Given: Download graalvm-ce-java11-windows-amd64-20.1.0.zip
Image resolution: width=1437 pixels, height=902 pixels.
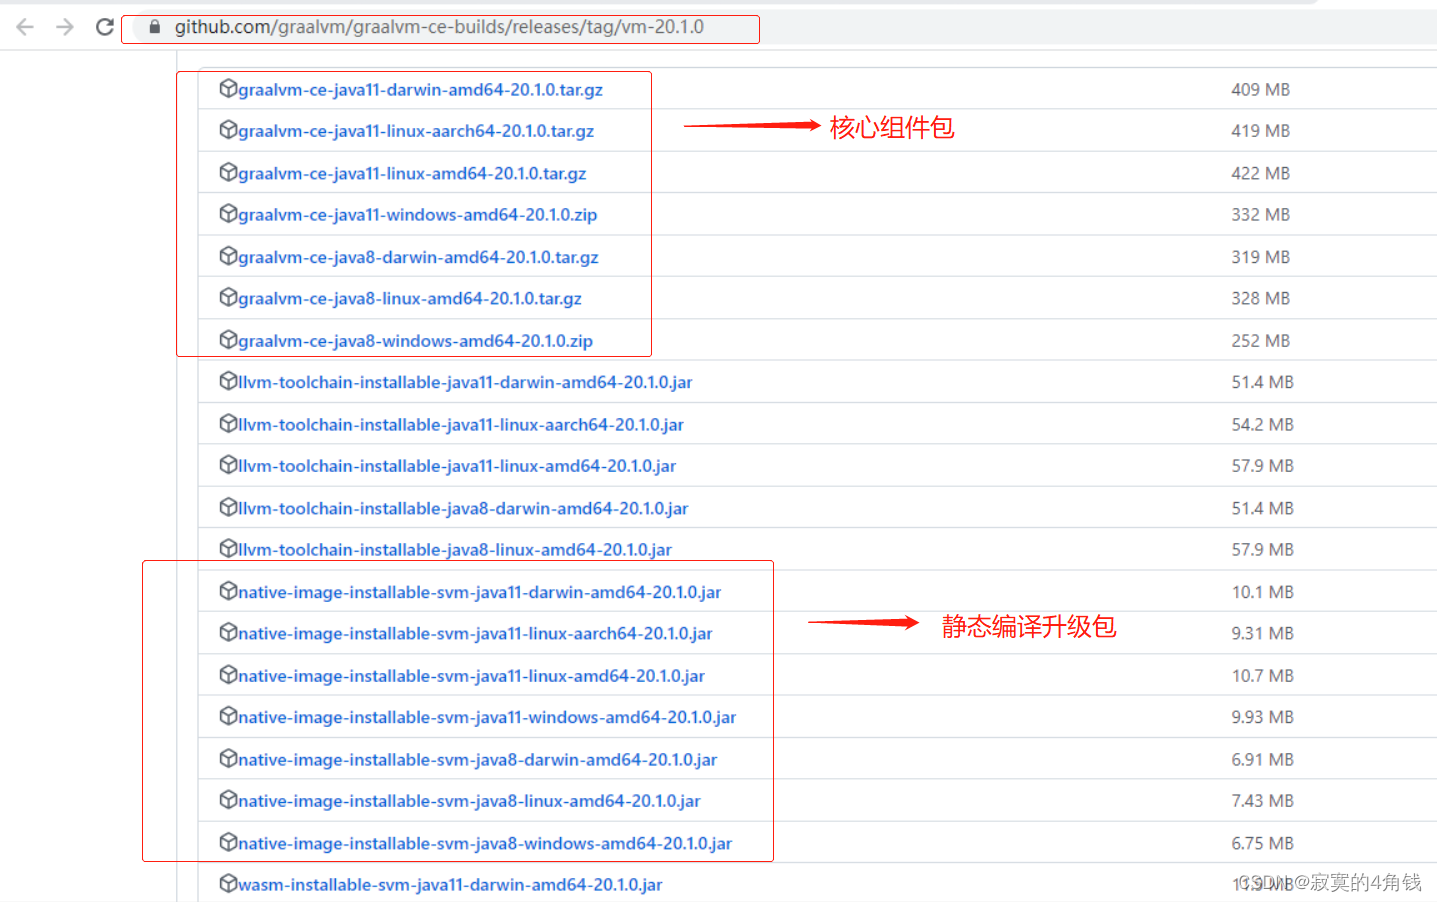Looking at the screenshot, I should click(x=417, y=215).
